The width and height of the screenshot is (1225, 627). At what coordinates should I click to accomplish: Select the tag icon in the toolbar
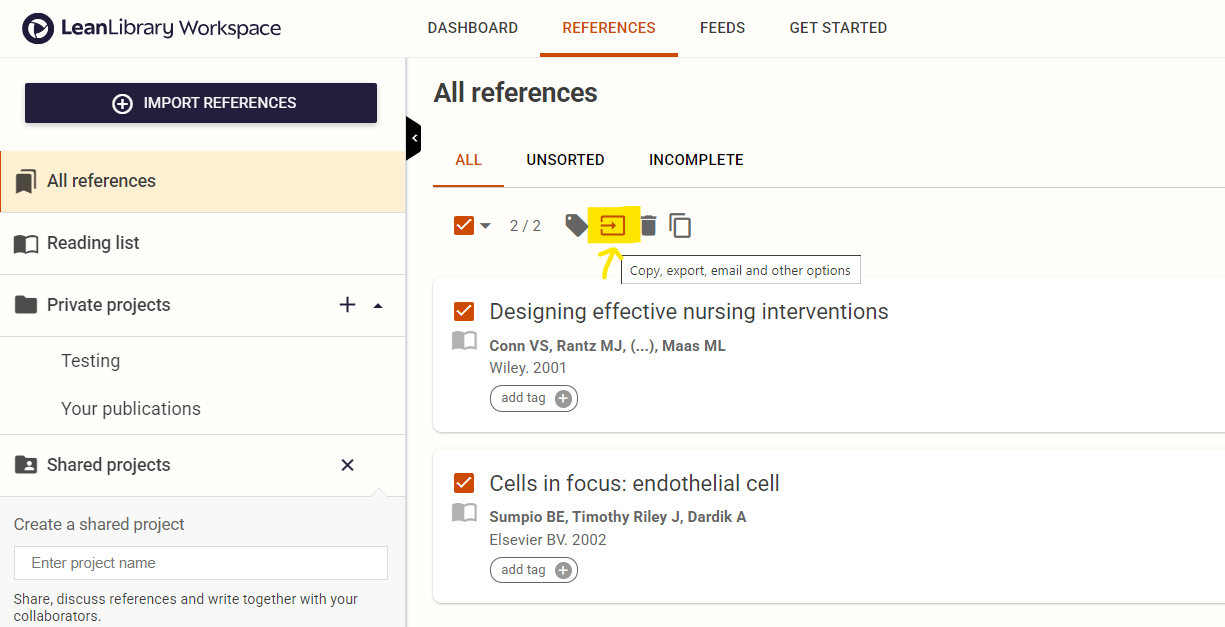pos(576,225)
